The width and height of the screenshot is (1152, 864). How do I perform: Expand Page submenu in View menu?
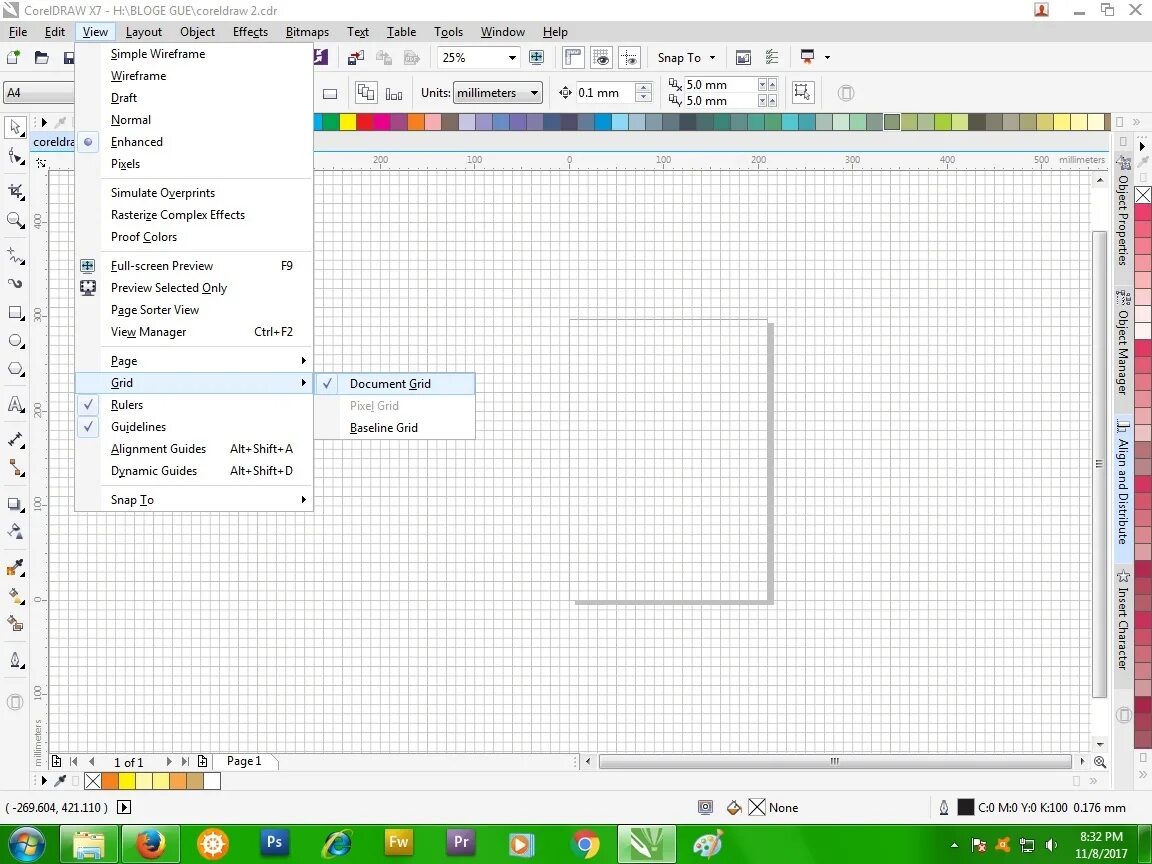pos(194,361)
